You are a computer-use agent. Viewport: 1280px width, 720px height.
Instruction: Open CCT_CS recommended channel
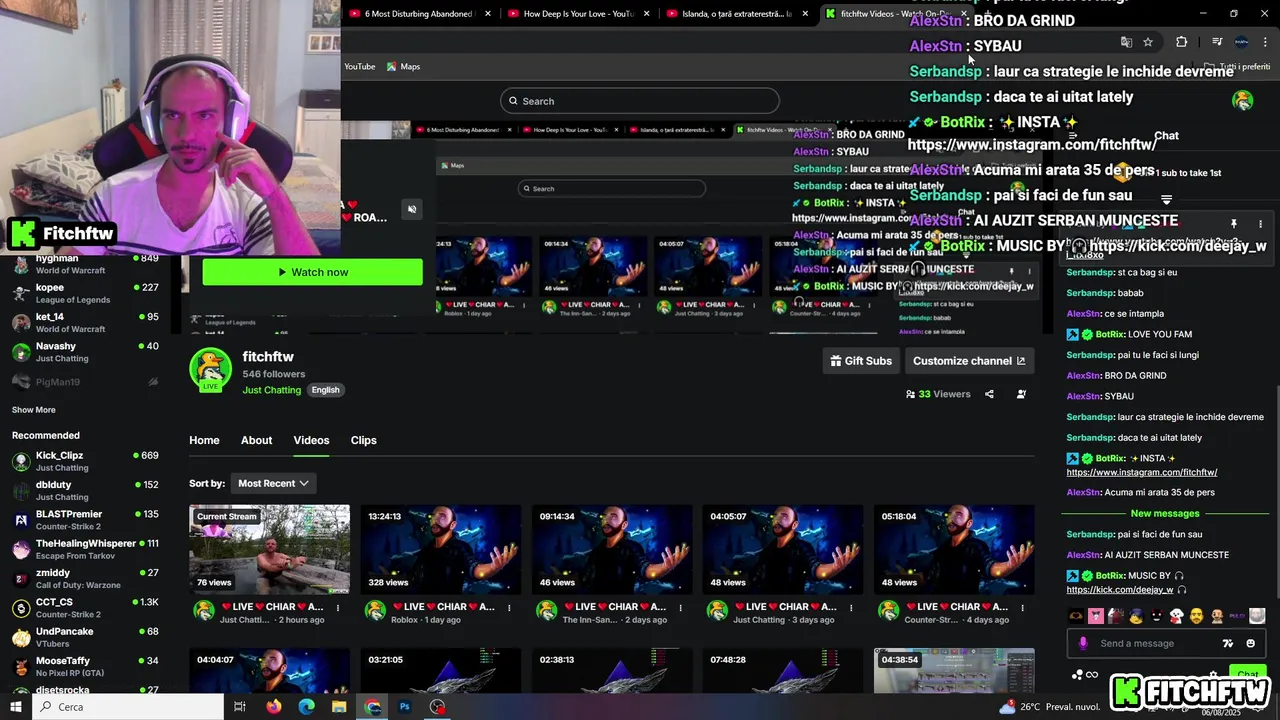coord(85,608)
